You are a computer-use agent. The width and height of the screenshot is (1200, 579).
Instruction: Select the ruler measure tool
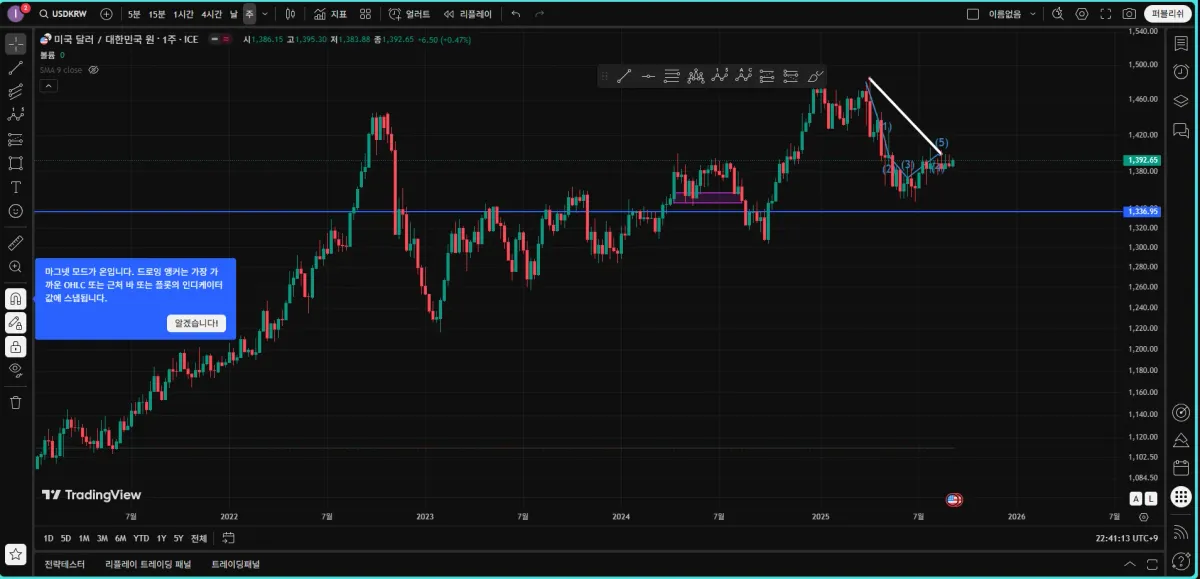pos(16,243)
